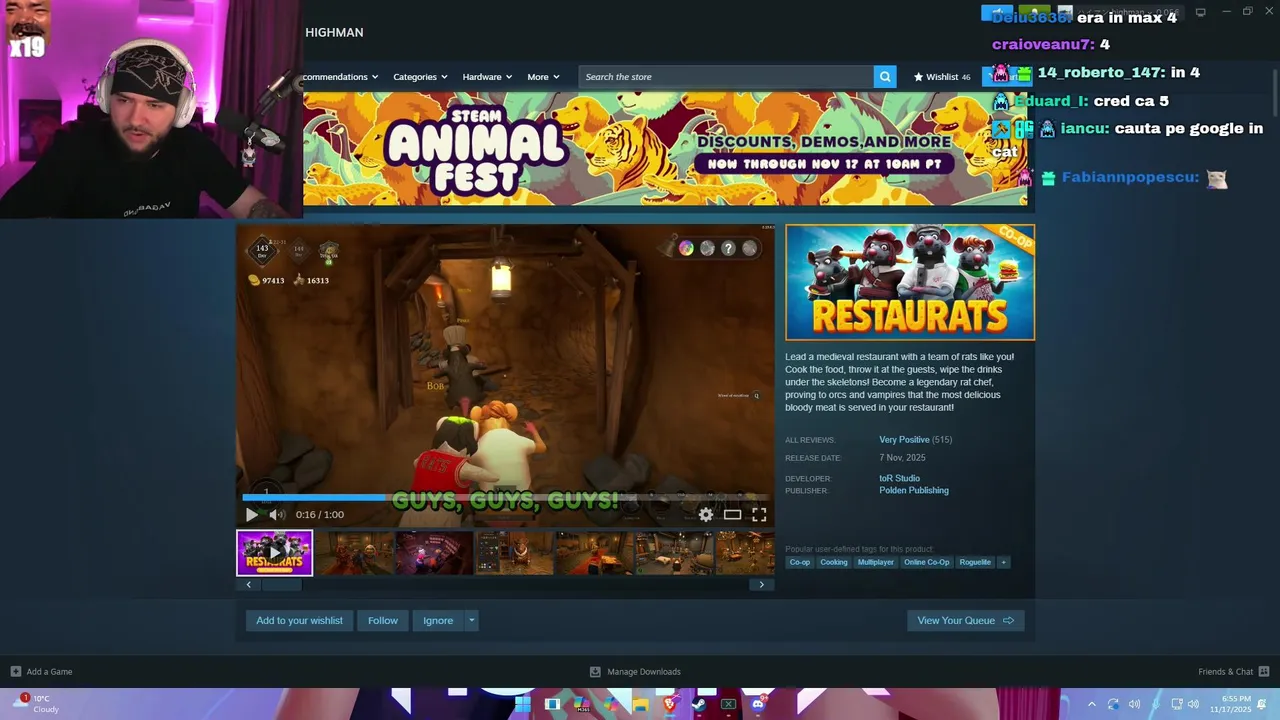Follow the Restaurats game
This screenshot has height=720, width=1280.
[383, 620]
